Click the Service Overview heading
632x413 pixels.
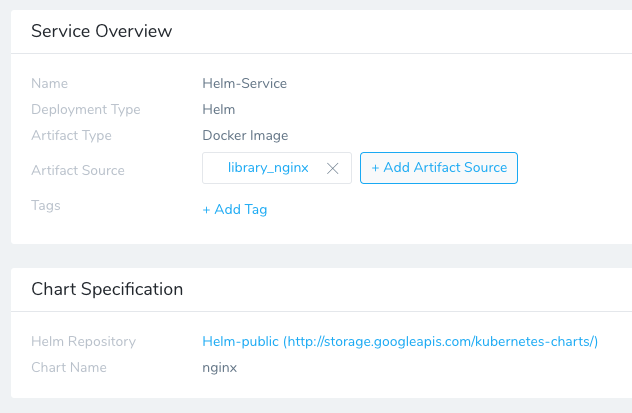(102, 31)
